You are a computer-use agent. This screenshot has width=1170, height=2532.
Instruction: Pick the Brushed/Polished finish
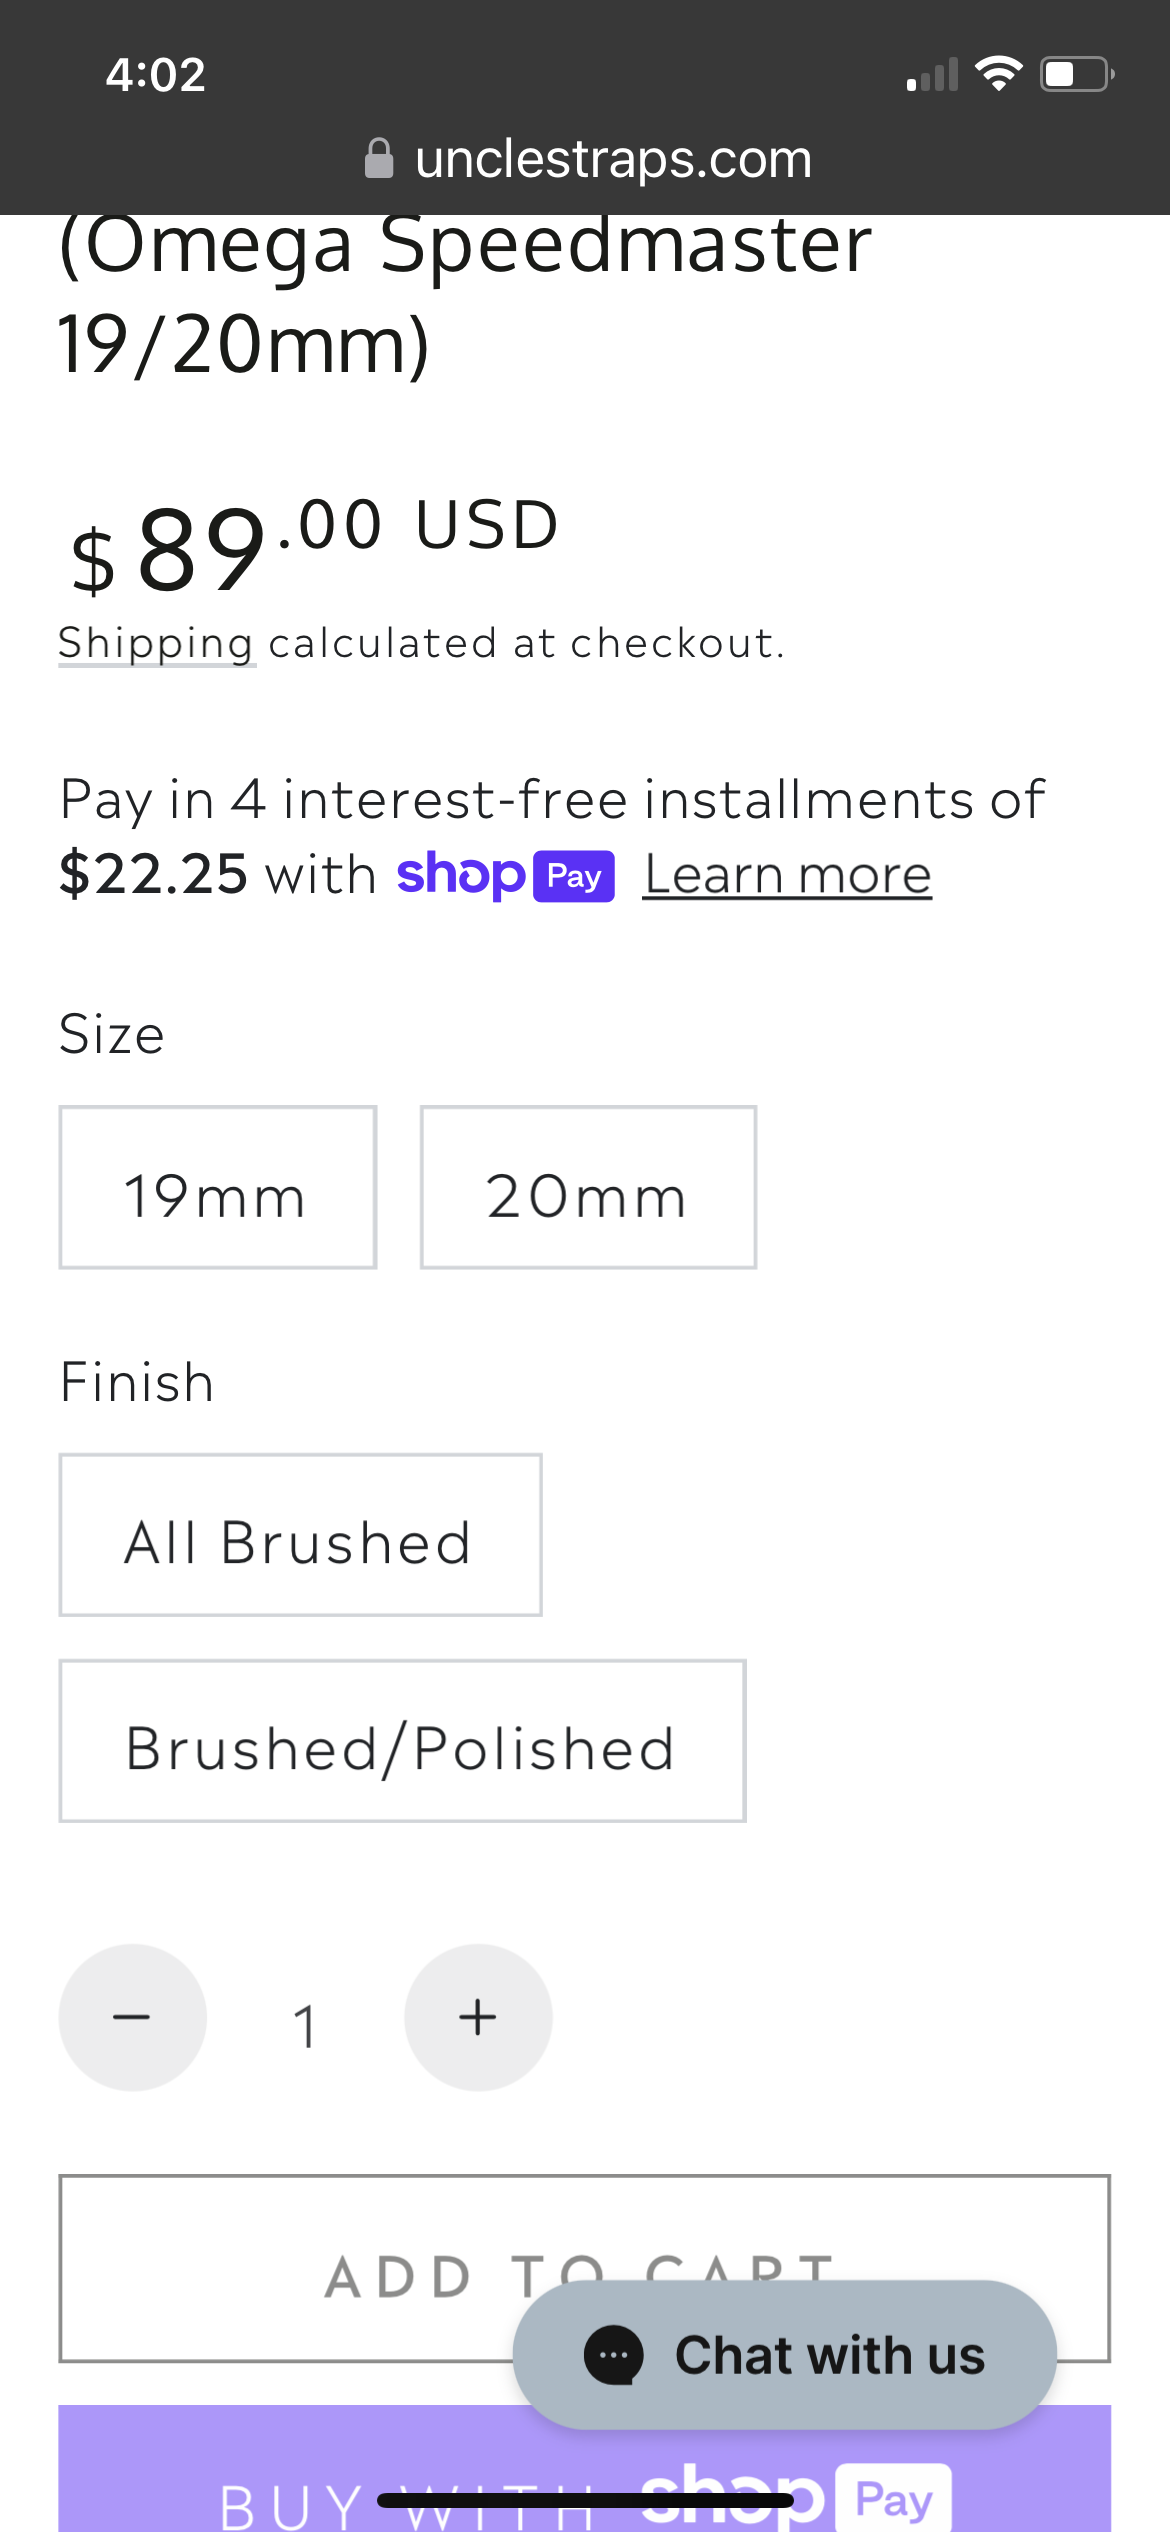click(x=402, y=1741)
